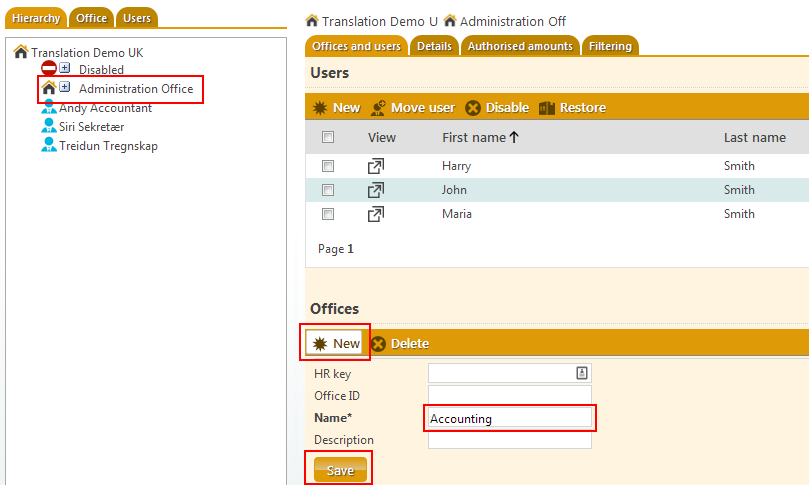Click the breadcrumb home icon for Administration Office
Screen dimensions: 809x485
click(x=450, y=21)
